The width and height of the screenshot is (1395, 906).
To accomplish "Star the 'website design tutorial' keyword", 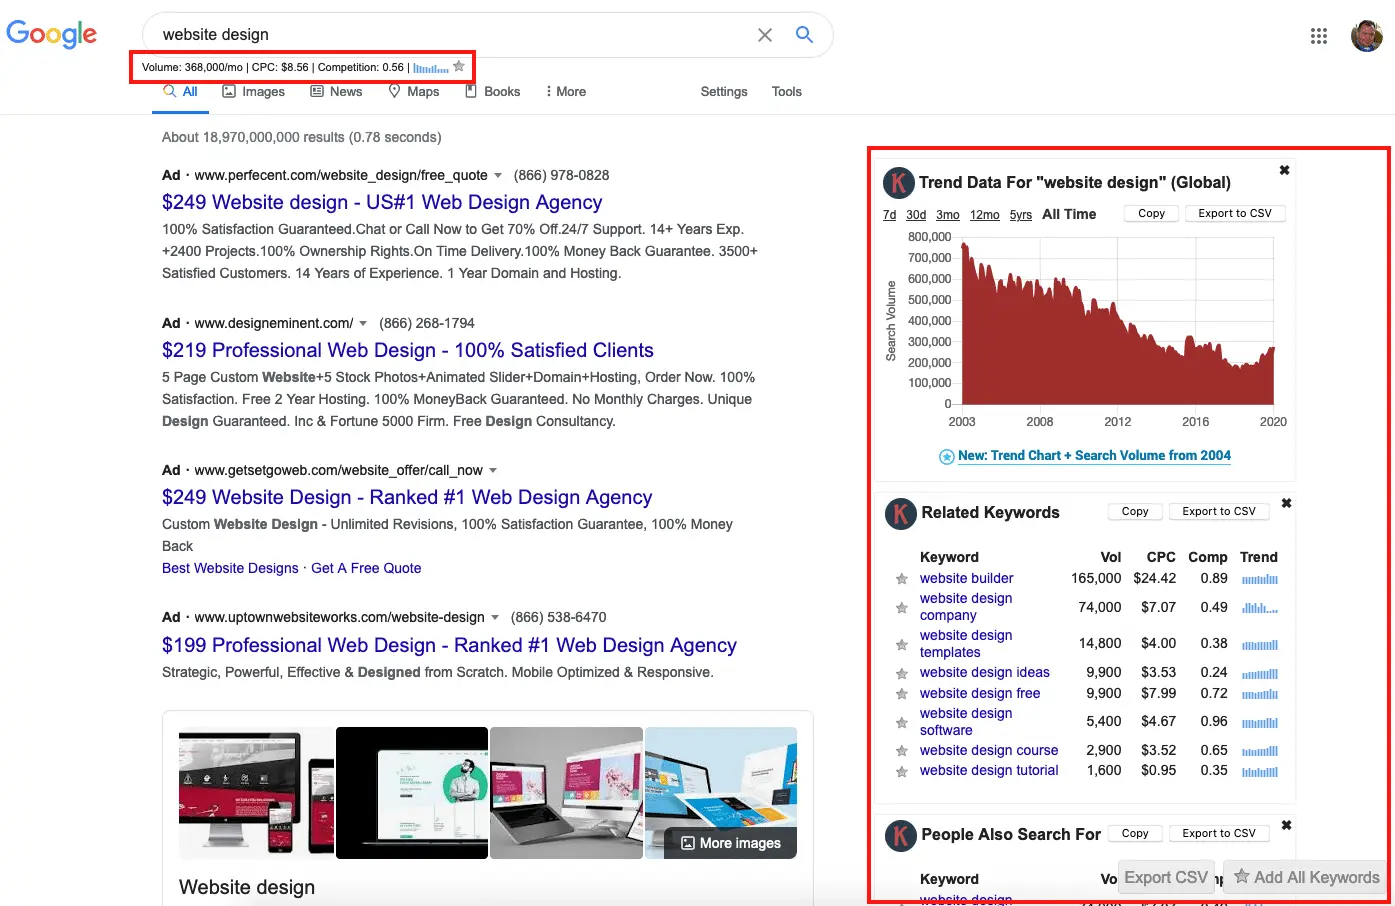I will pyautogui.click(x=902, y=772).
